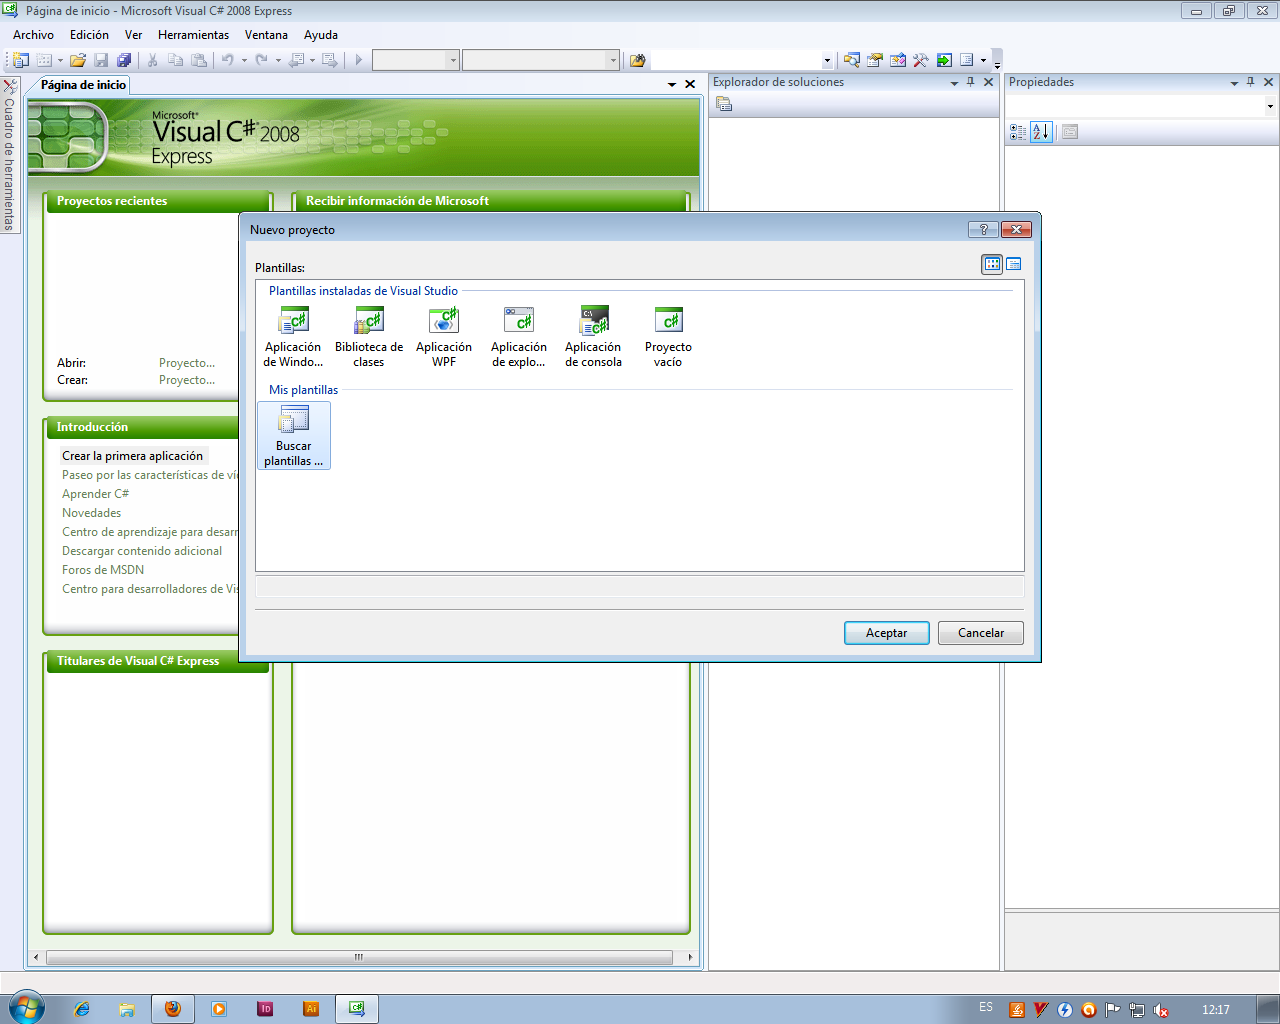Click the Novedades link
Screen dimensions: 1280x1024
[91, 513]
